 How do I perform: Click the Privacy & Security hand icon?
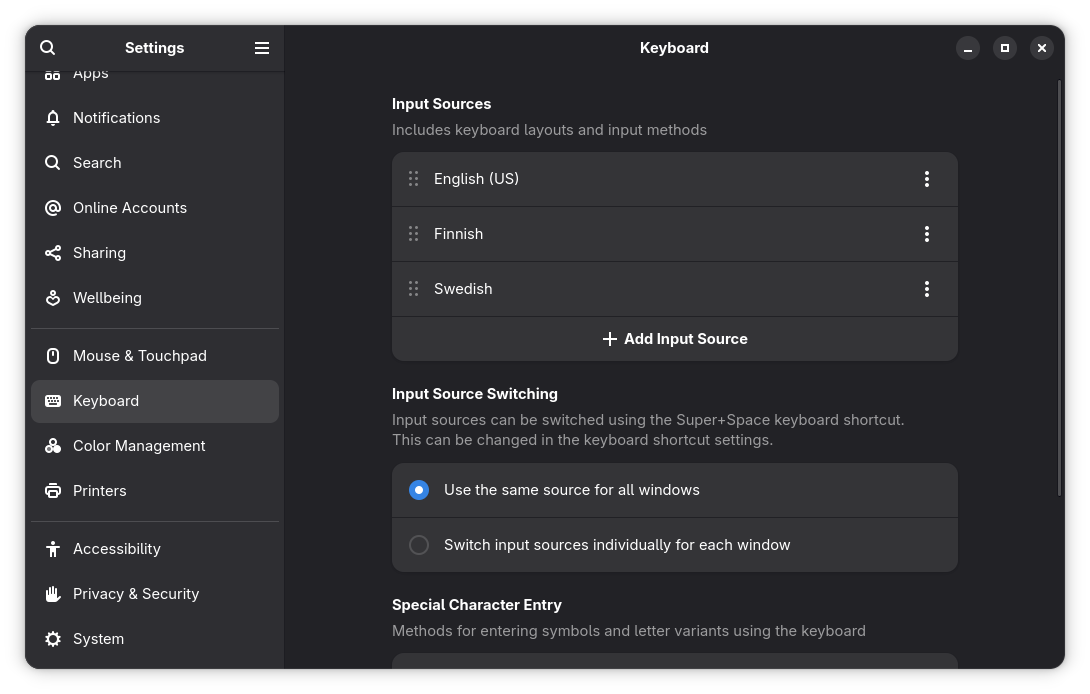click(x=53, y=594)
